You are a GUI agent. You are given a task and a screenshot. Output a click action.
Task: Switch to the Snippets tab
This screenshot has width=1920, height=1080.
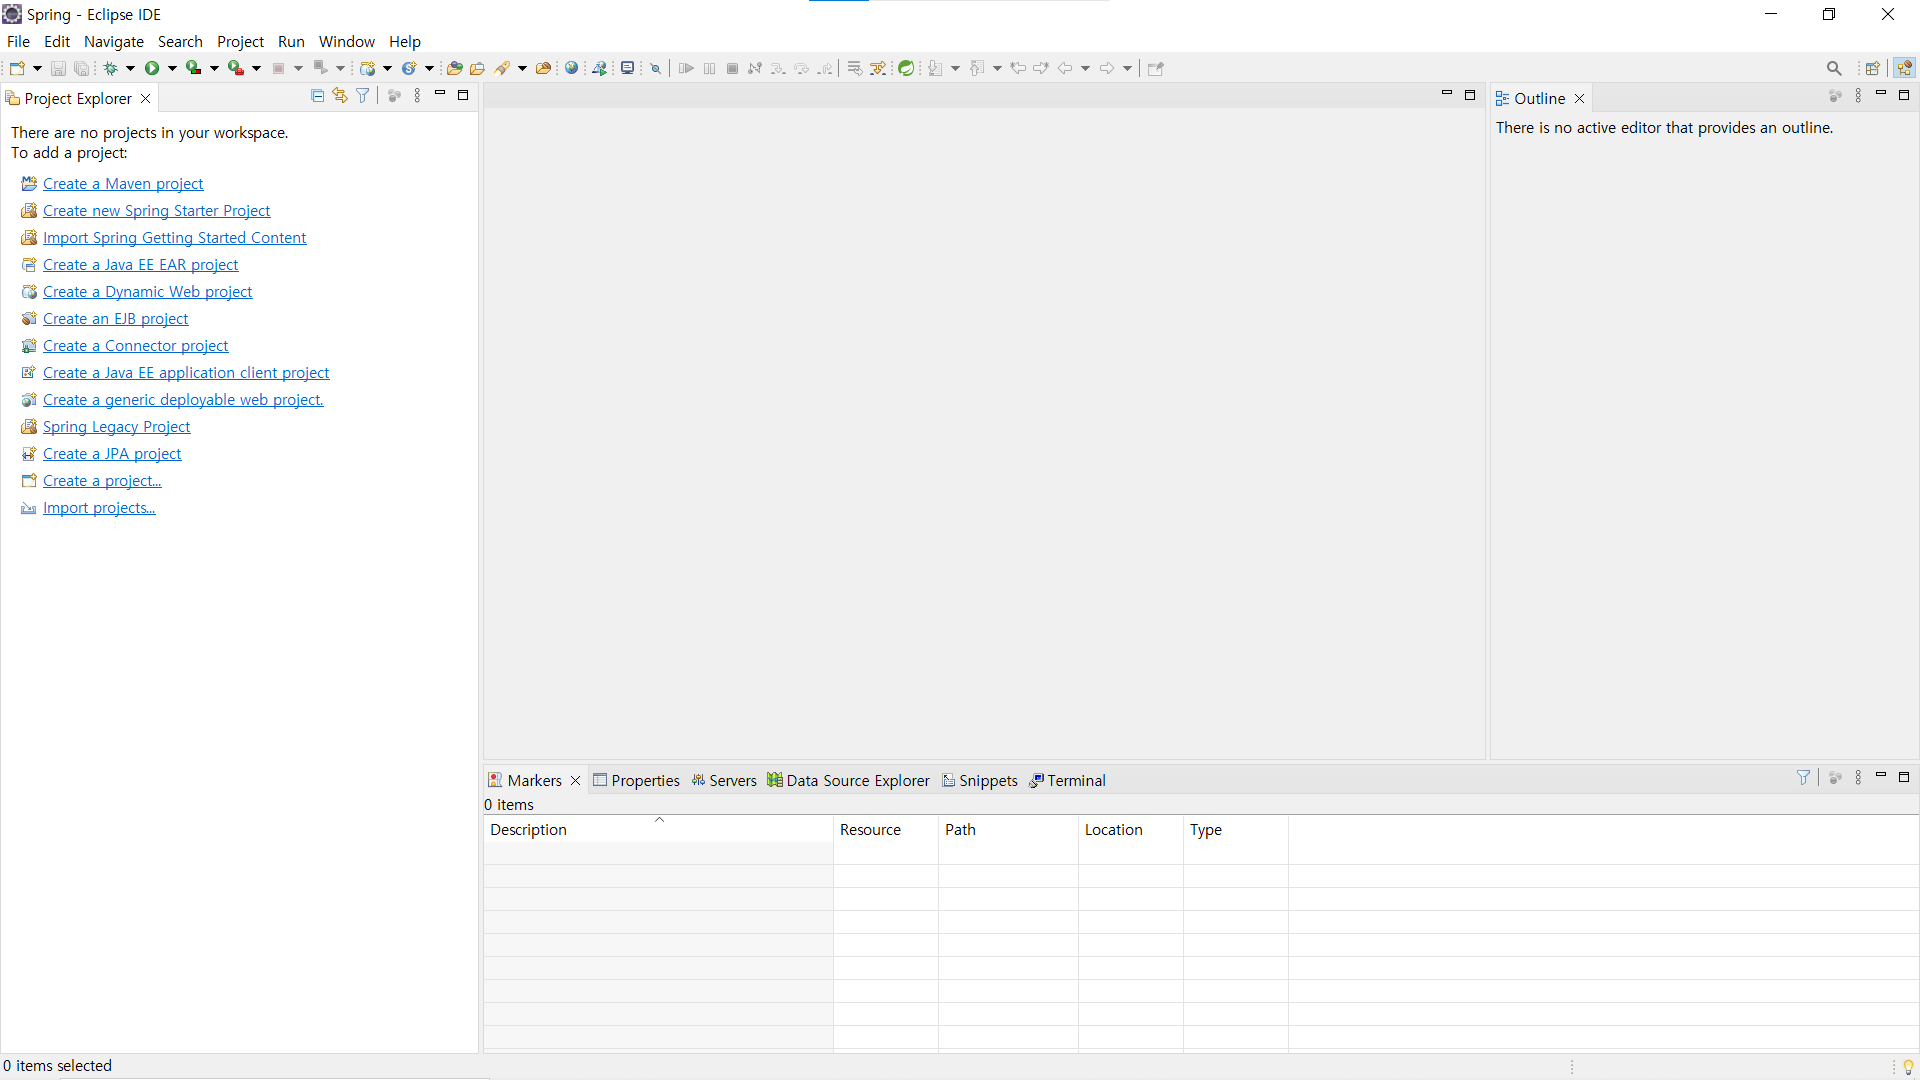[980, 780]
